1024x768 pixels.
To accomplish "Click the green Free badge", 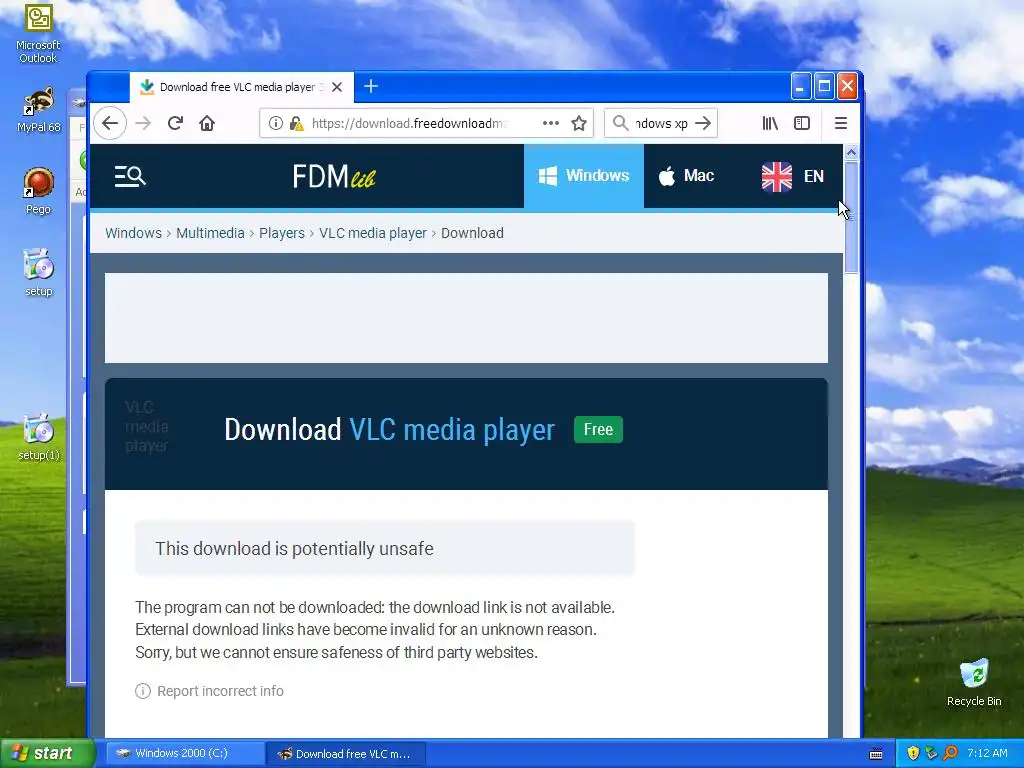I will click(598, 429).
